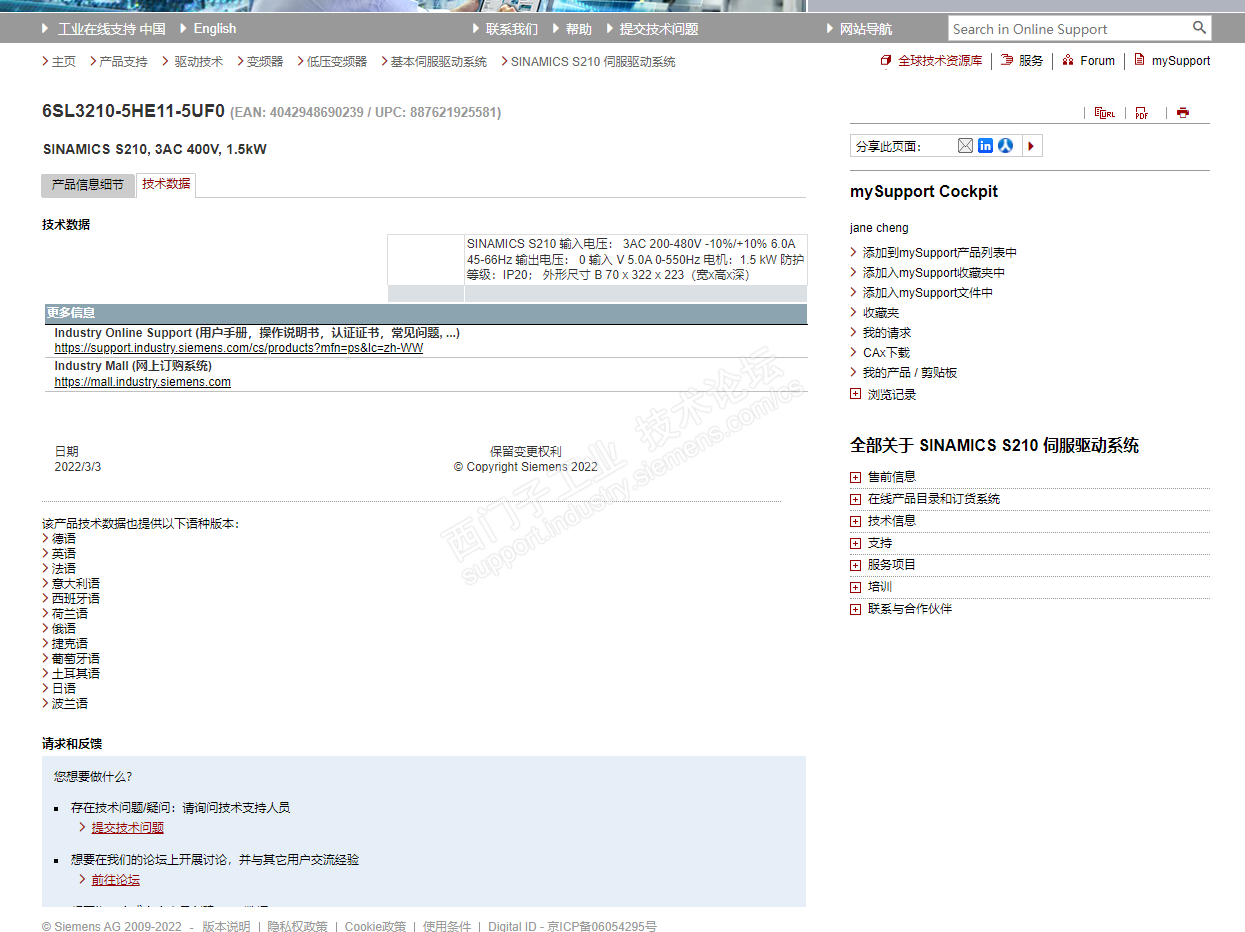Open 收藏夹 in mySupport Cockpit
Viewport: 1245px width, 932px height.
tap(881, 313)
